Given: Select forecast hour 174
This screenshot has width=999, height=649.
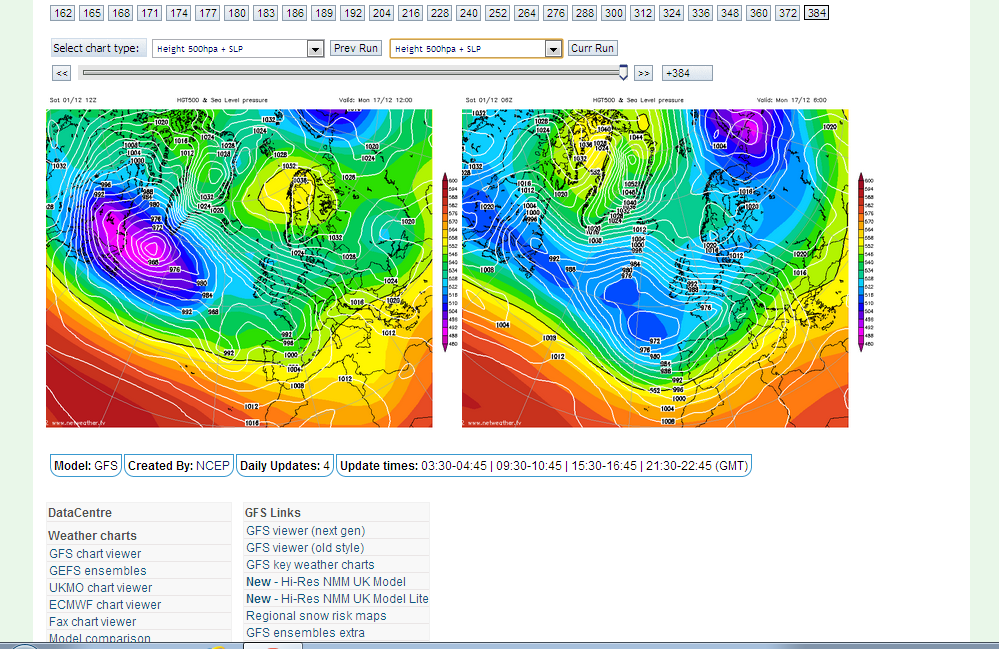Looking at the screenshot, I should click(179, 13).
